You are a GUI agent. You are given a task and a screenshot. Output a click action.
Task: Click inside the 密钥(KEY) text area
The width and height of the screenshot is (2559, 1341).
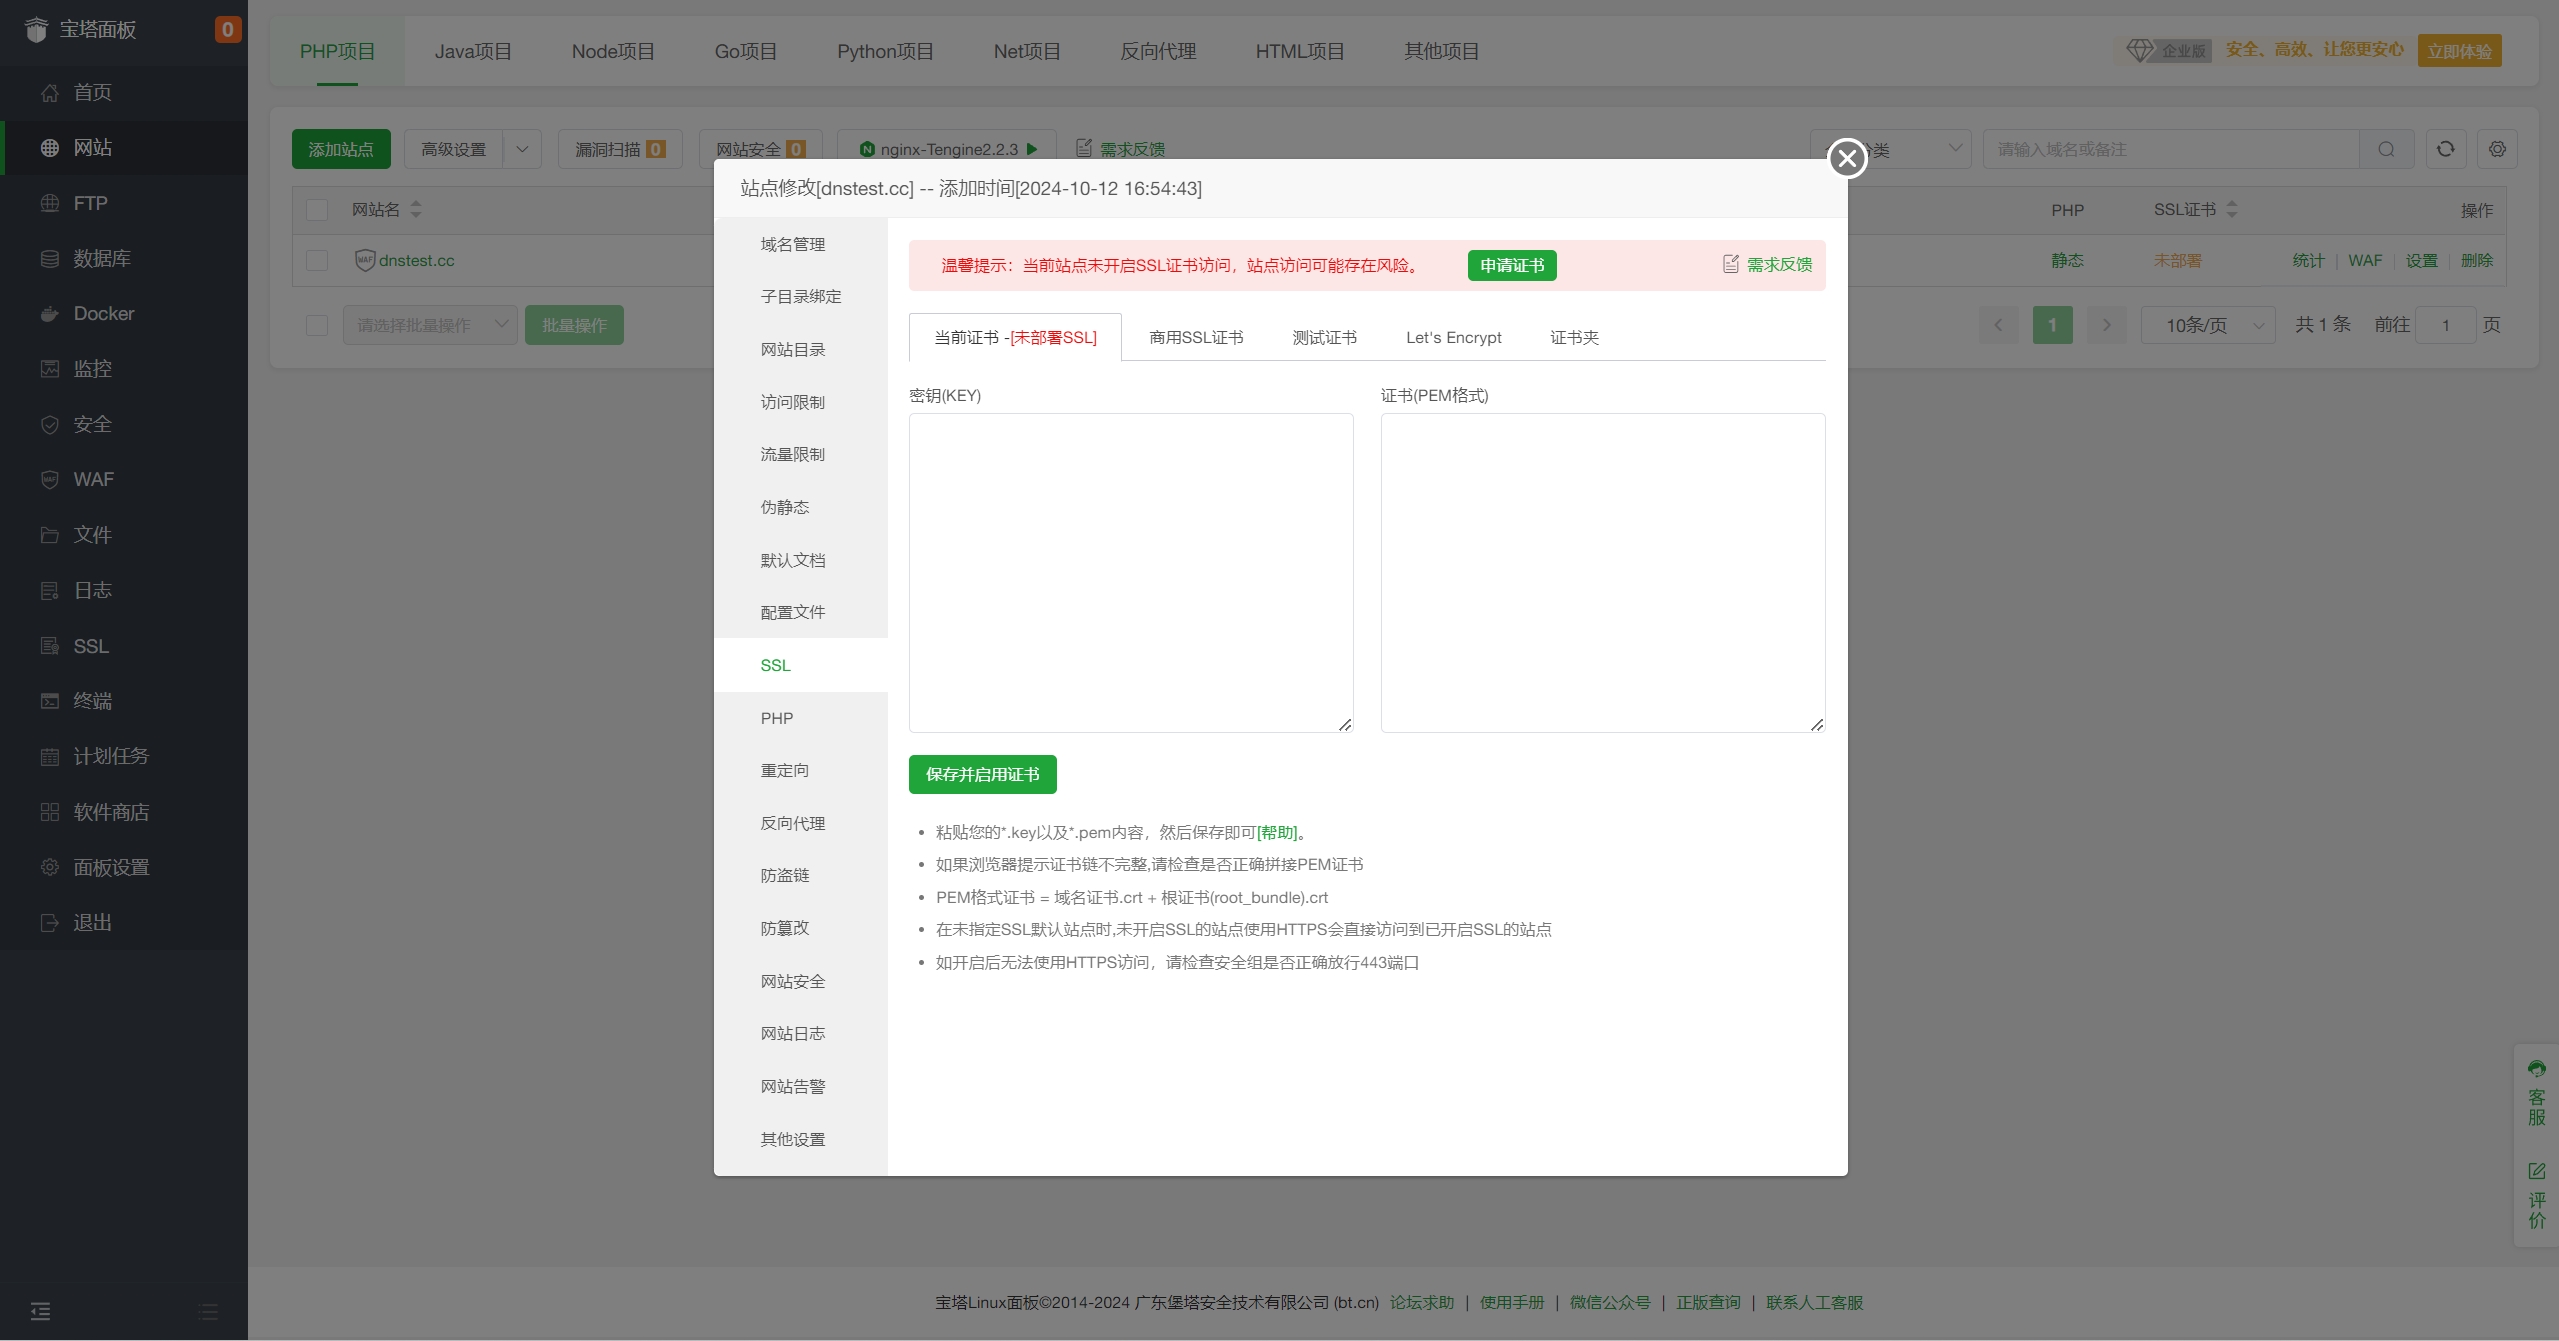[x=1130, y=572]
